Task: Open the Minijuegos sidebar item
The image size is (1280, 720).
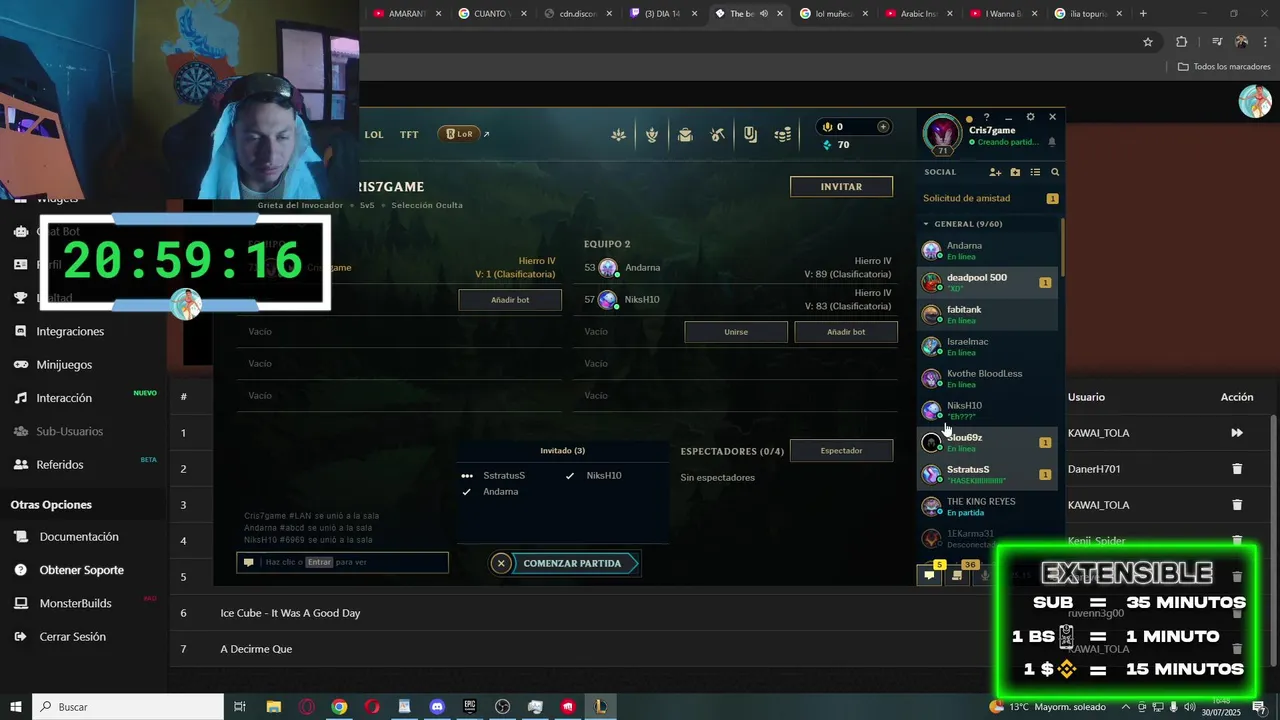Action: [64, 365]
